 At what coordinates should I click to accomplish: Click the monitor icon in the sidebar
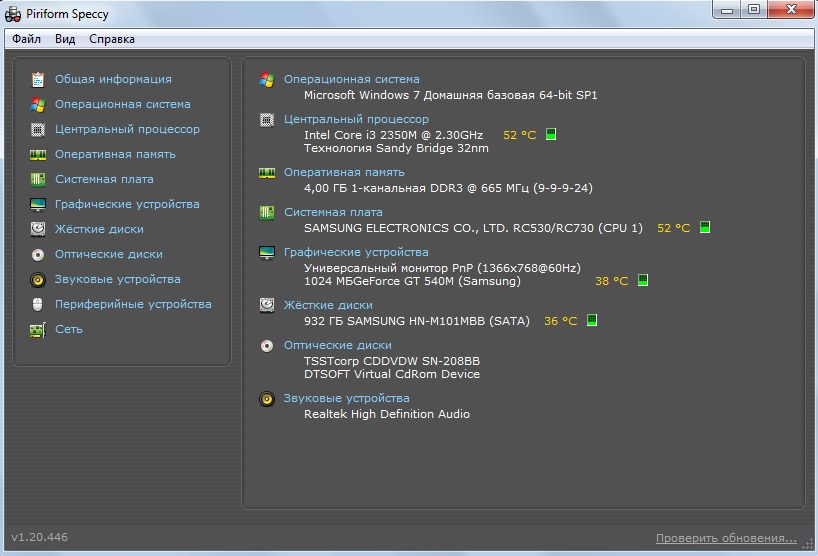38,204
